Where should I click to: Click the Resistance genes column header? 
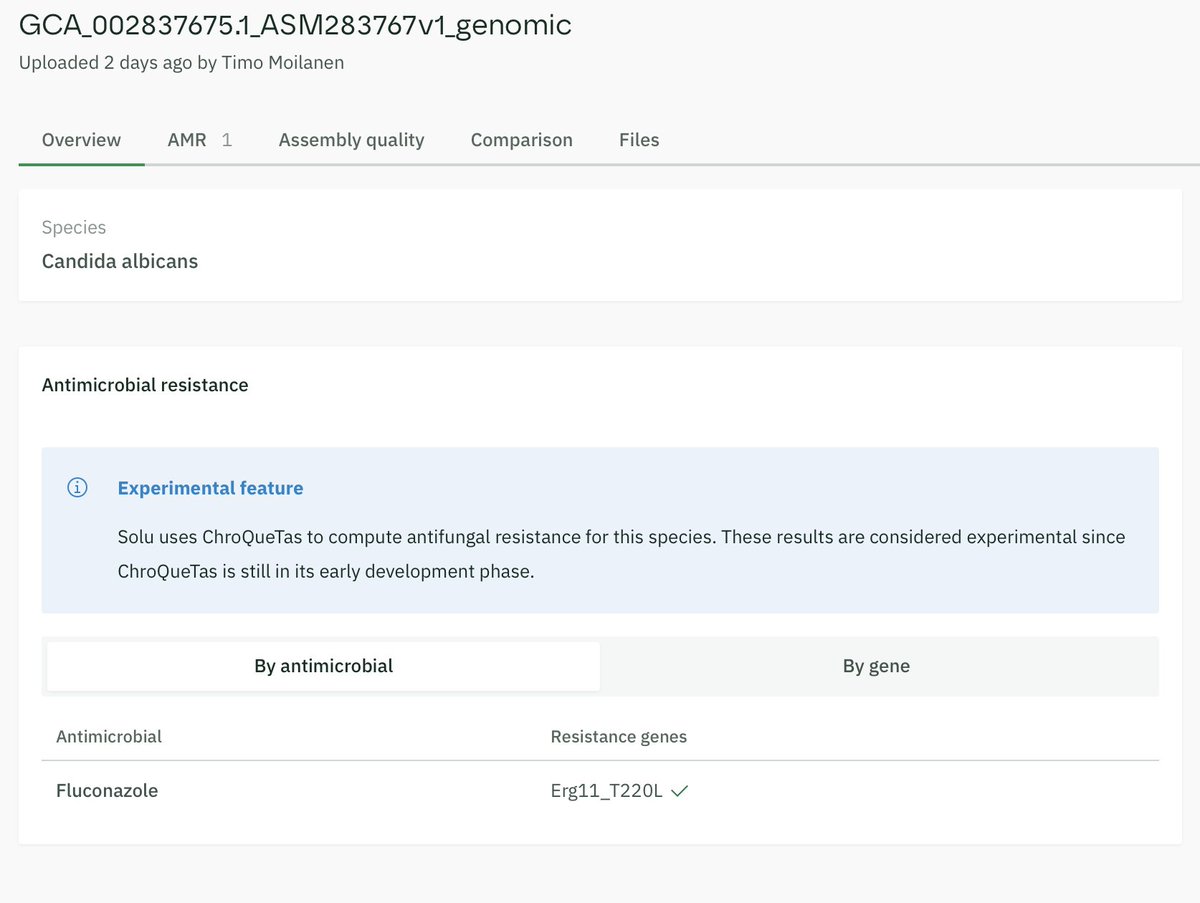(x=618, y=736)
